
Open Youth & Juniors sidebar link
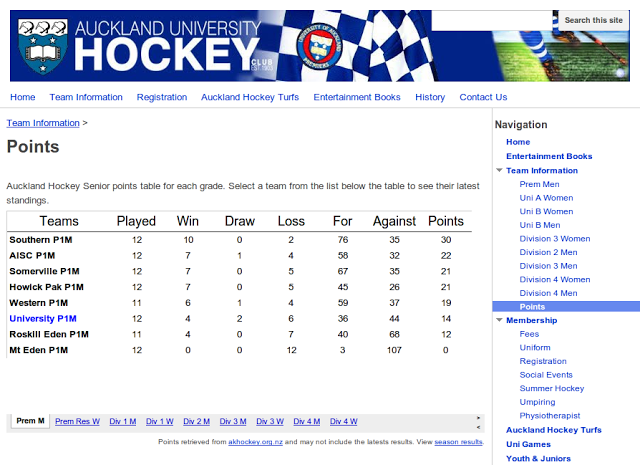[538, 459]
